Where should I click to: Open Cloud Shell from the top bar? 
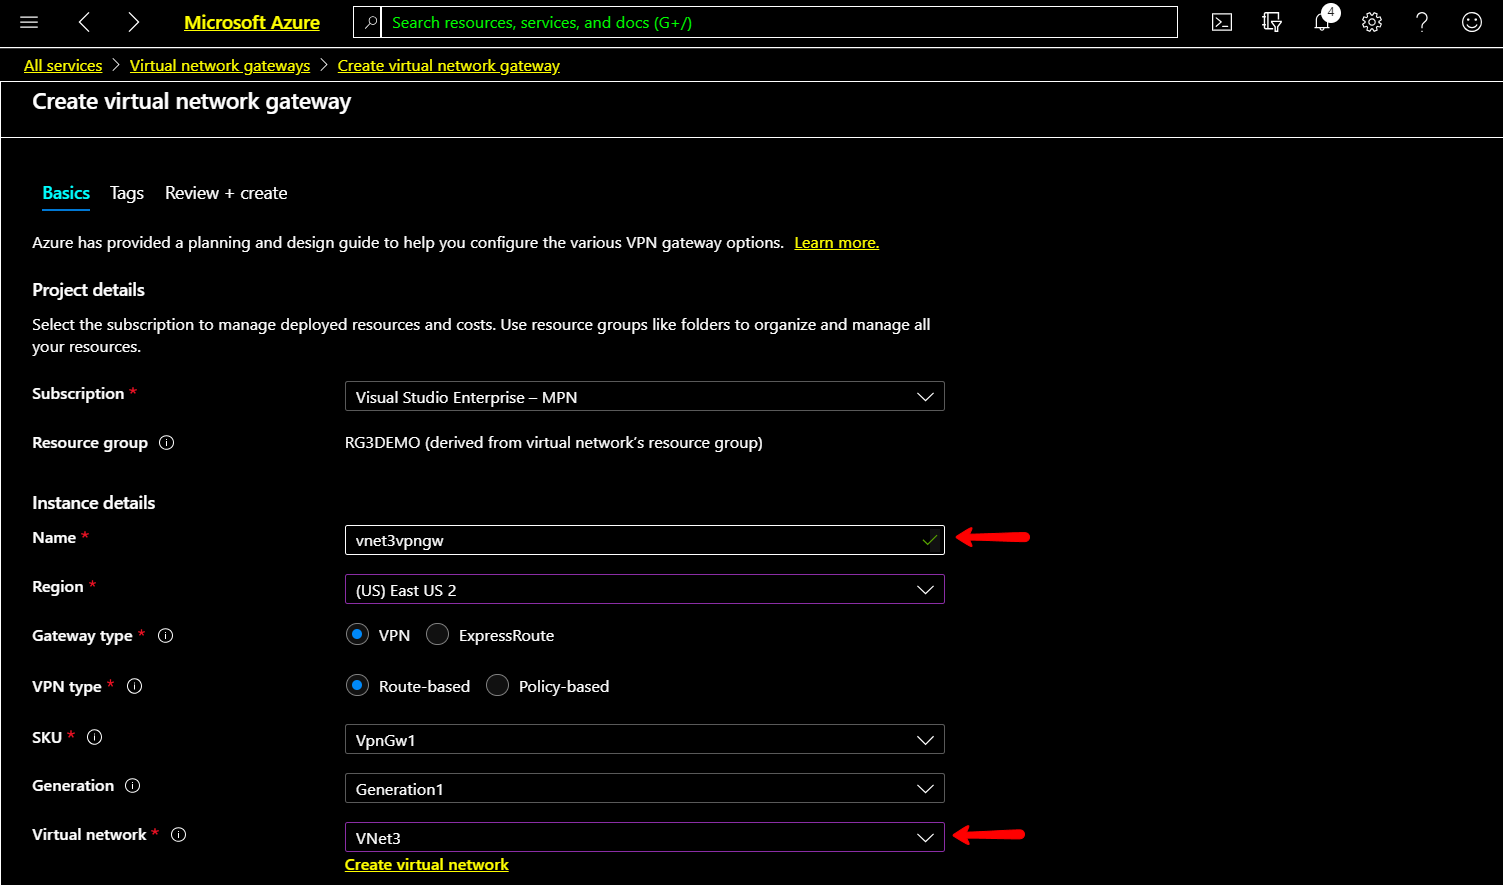[x=1222, y=22]
